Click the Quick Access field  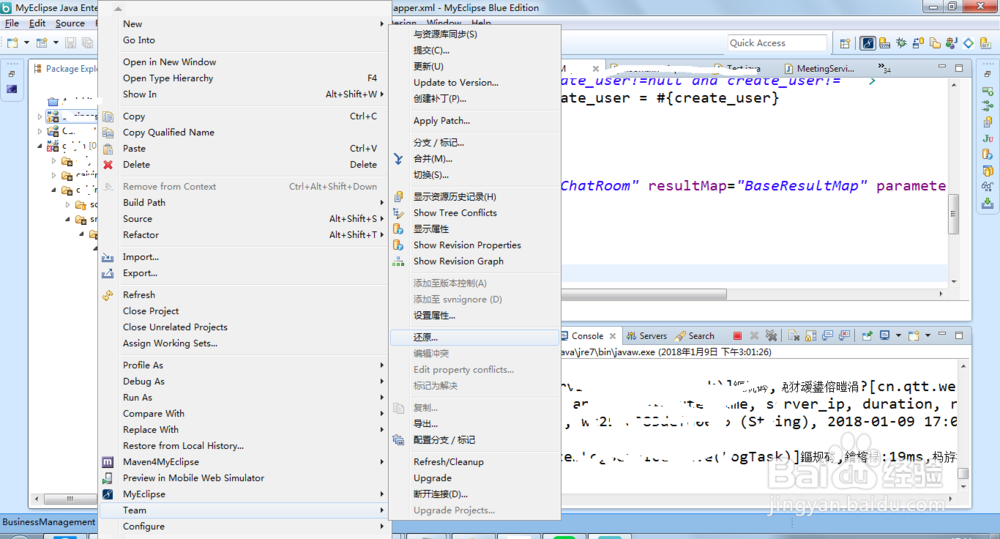click(x=777, y=43)
